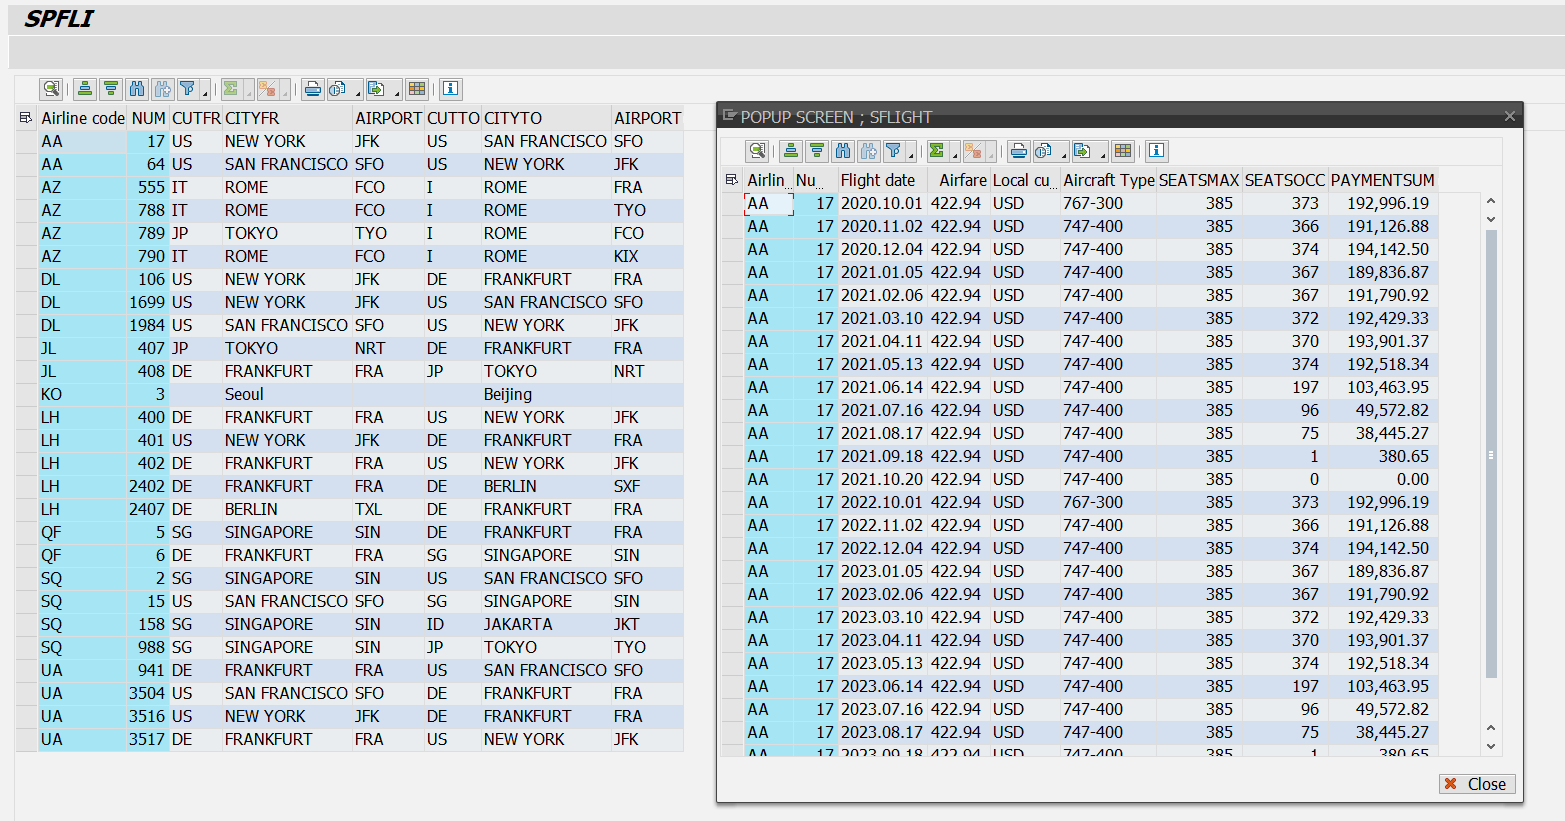Select all rows in SFLIGHT popup grid corner

[x=732, y=180]
